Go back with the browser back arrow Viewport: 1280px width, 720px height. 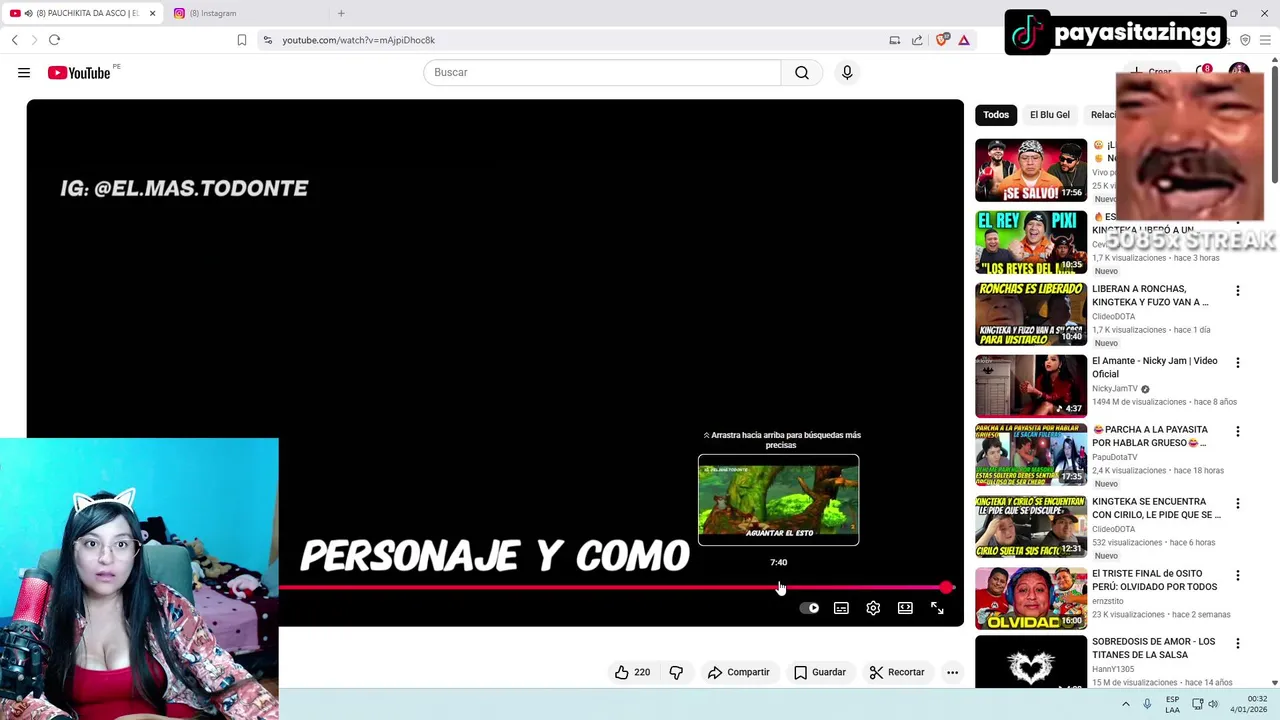click(15, 40)
